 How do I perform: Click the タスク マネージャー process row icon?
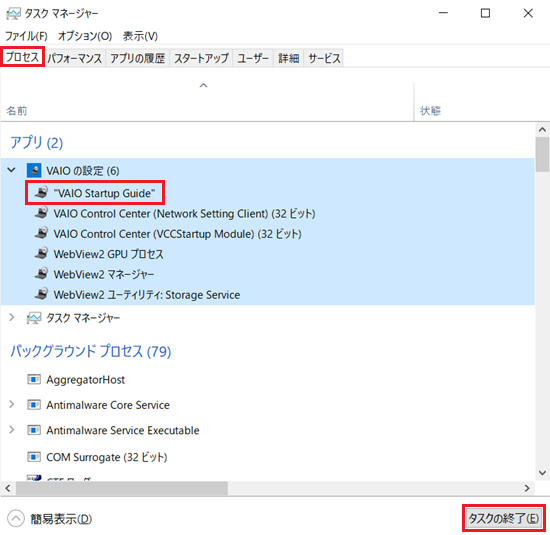[x=34, y=318]
